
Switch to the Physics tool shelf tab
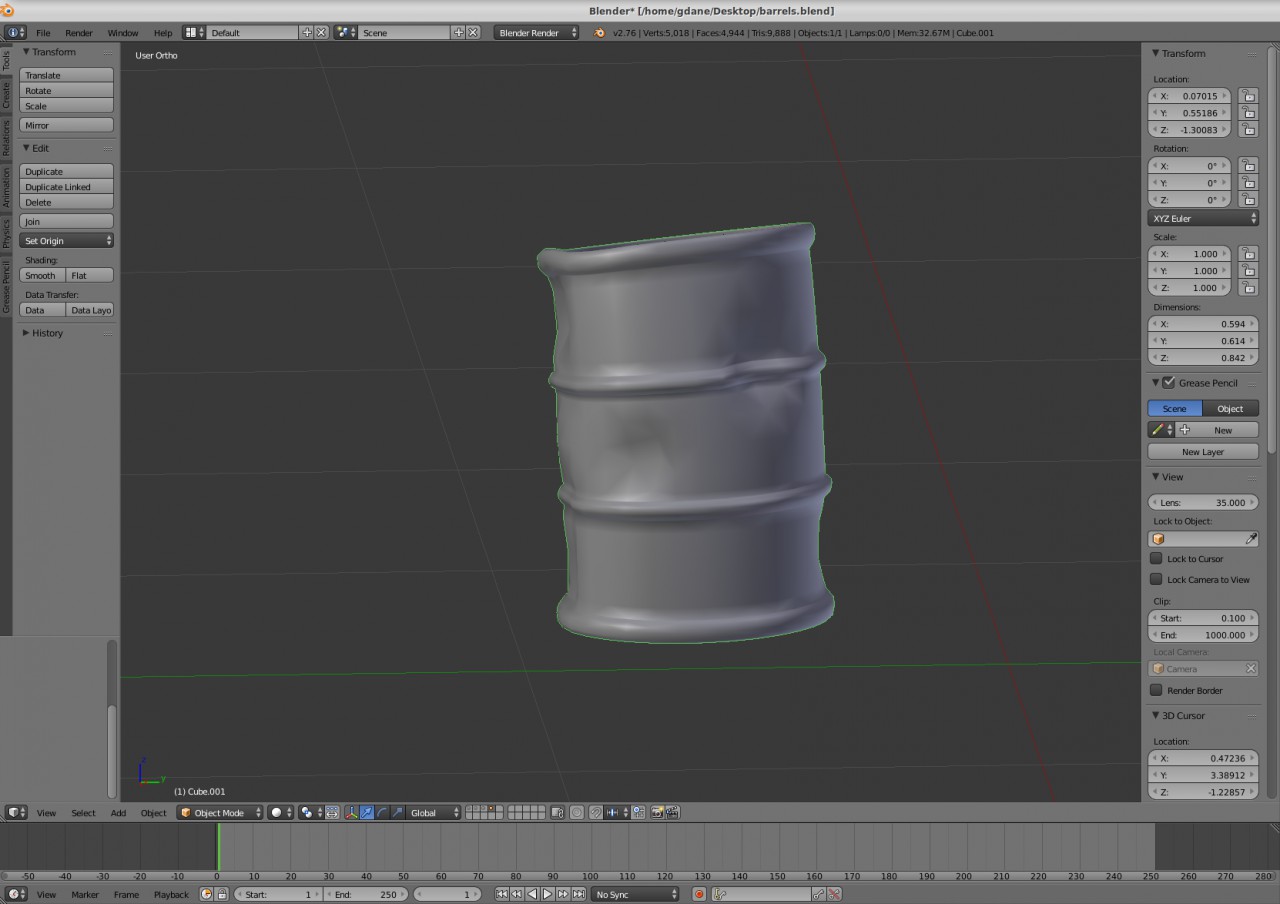(6, 234)
